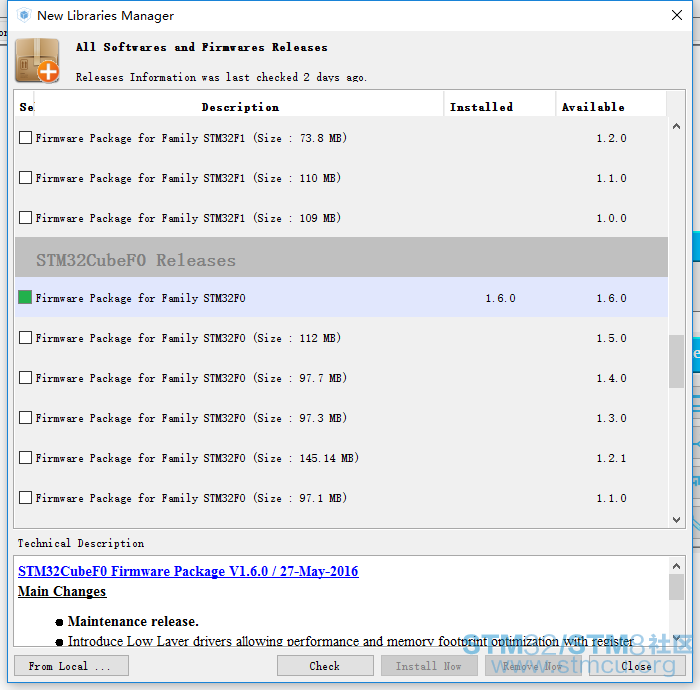Select the STM32CubeF0 Releases group header
This screenshot has width=700, height=690.
(x=342, y=257)
